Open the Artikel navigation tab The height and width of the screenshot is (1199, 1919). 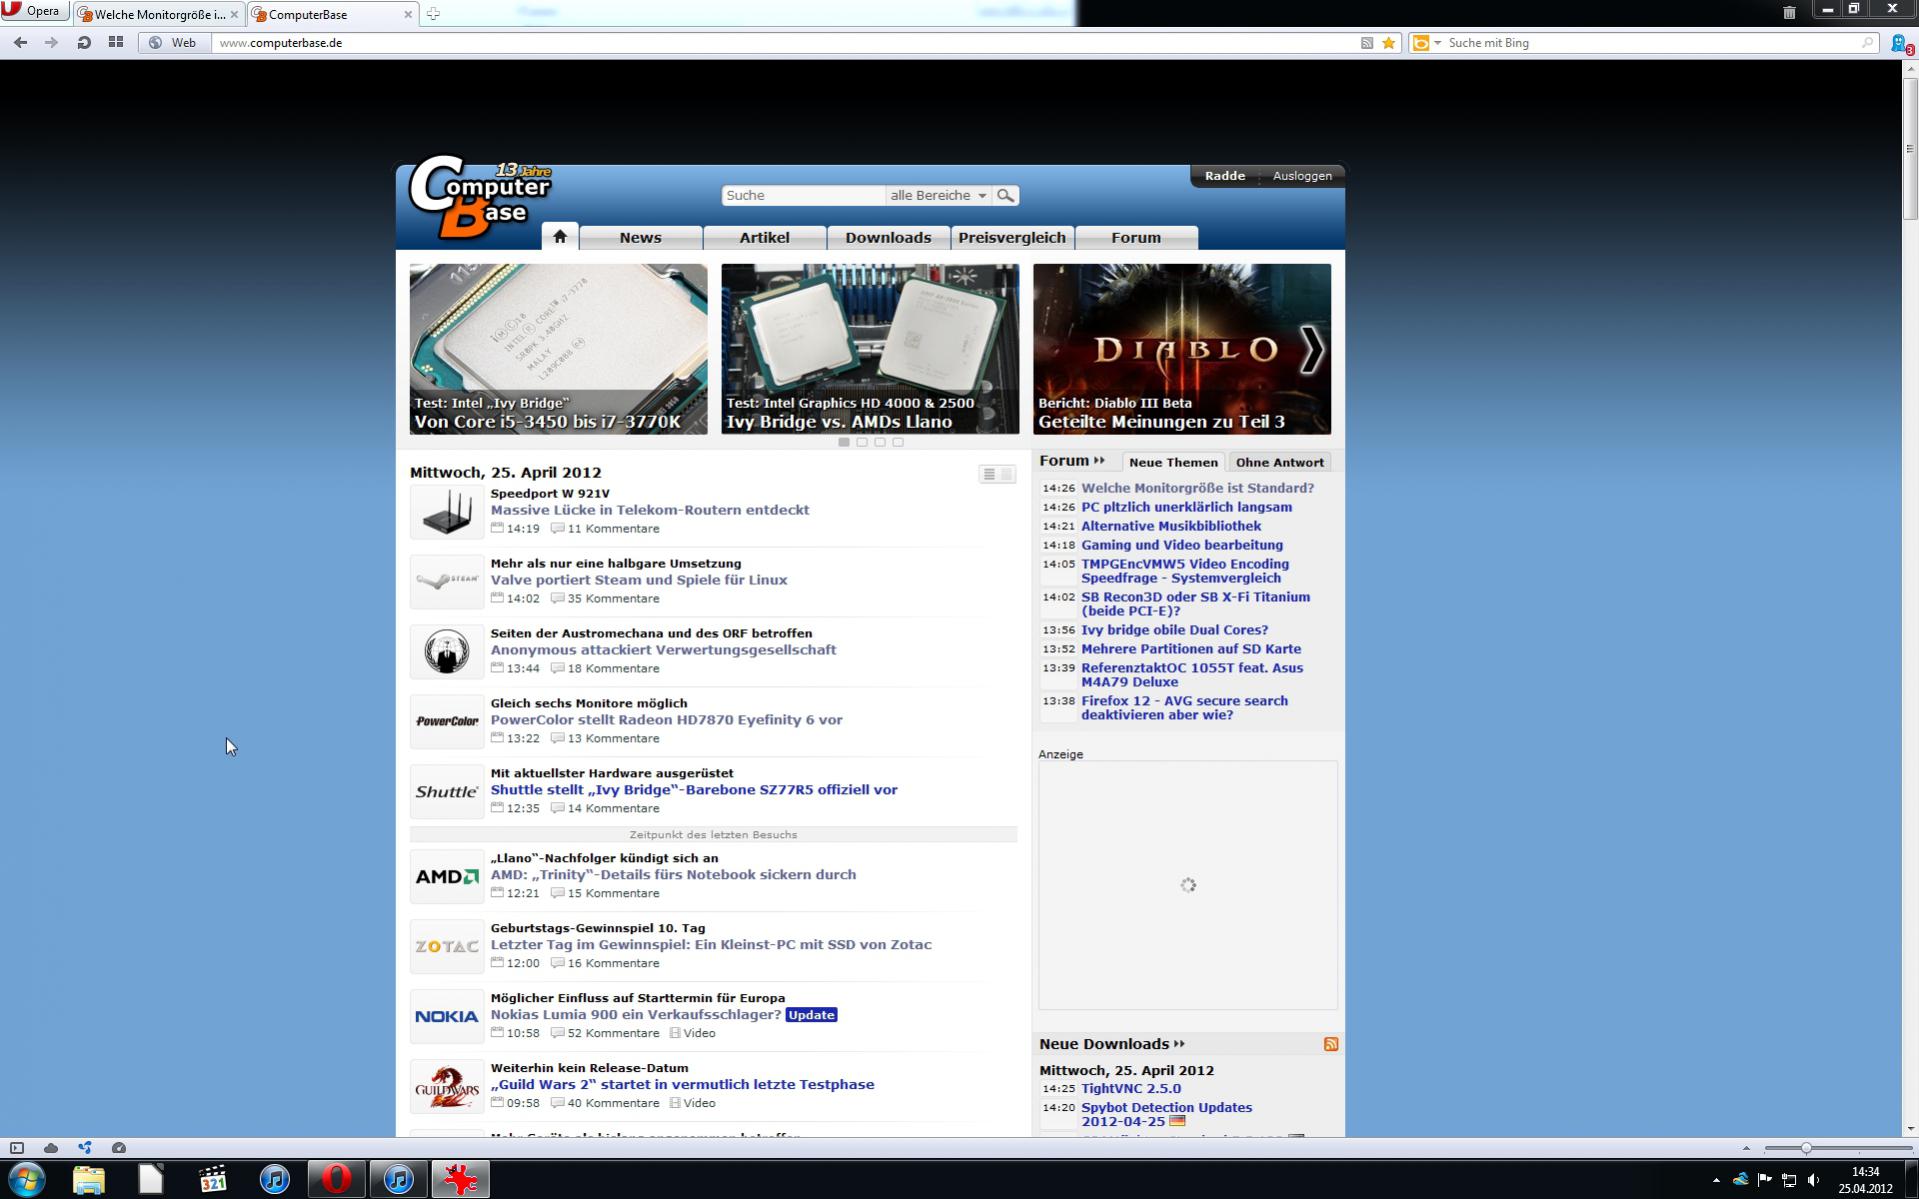765,237
